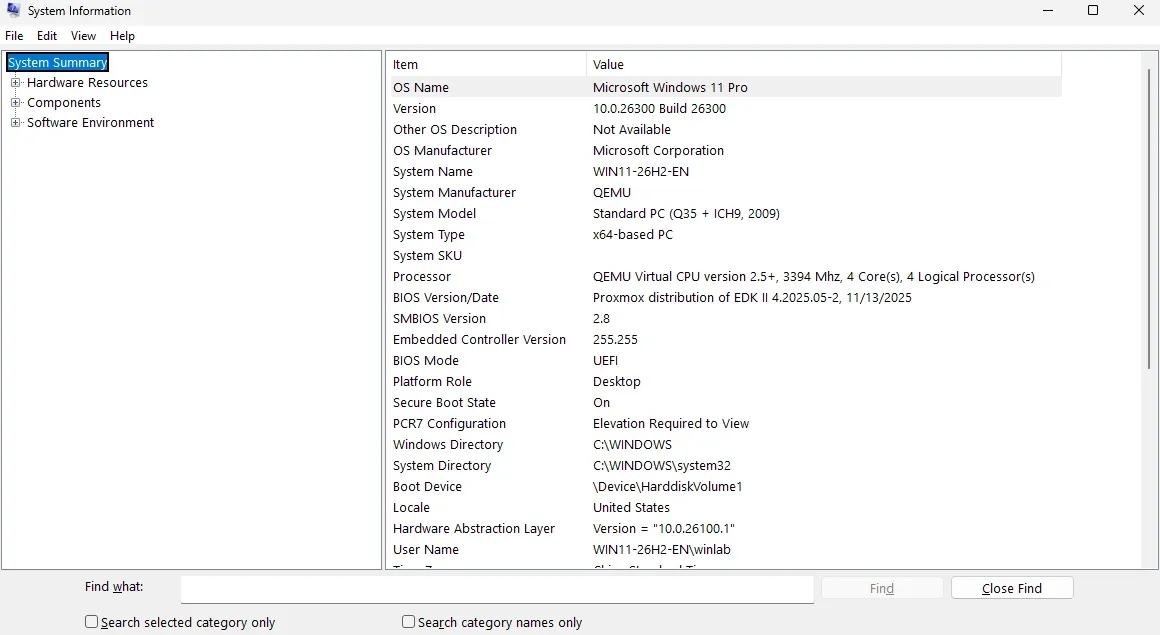Screen dimensions: 1160x635
Task: Select the PCR7 Configuration row
Action: coord(726,423)
